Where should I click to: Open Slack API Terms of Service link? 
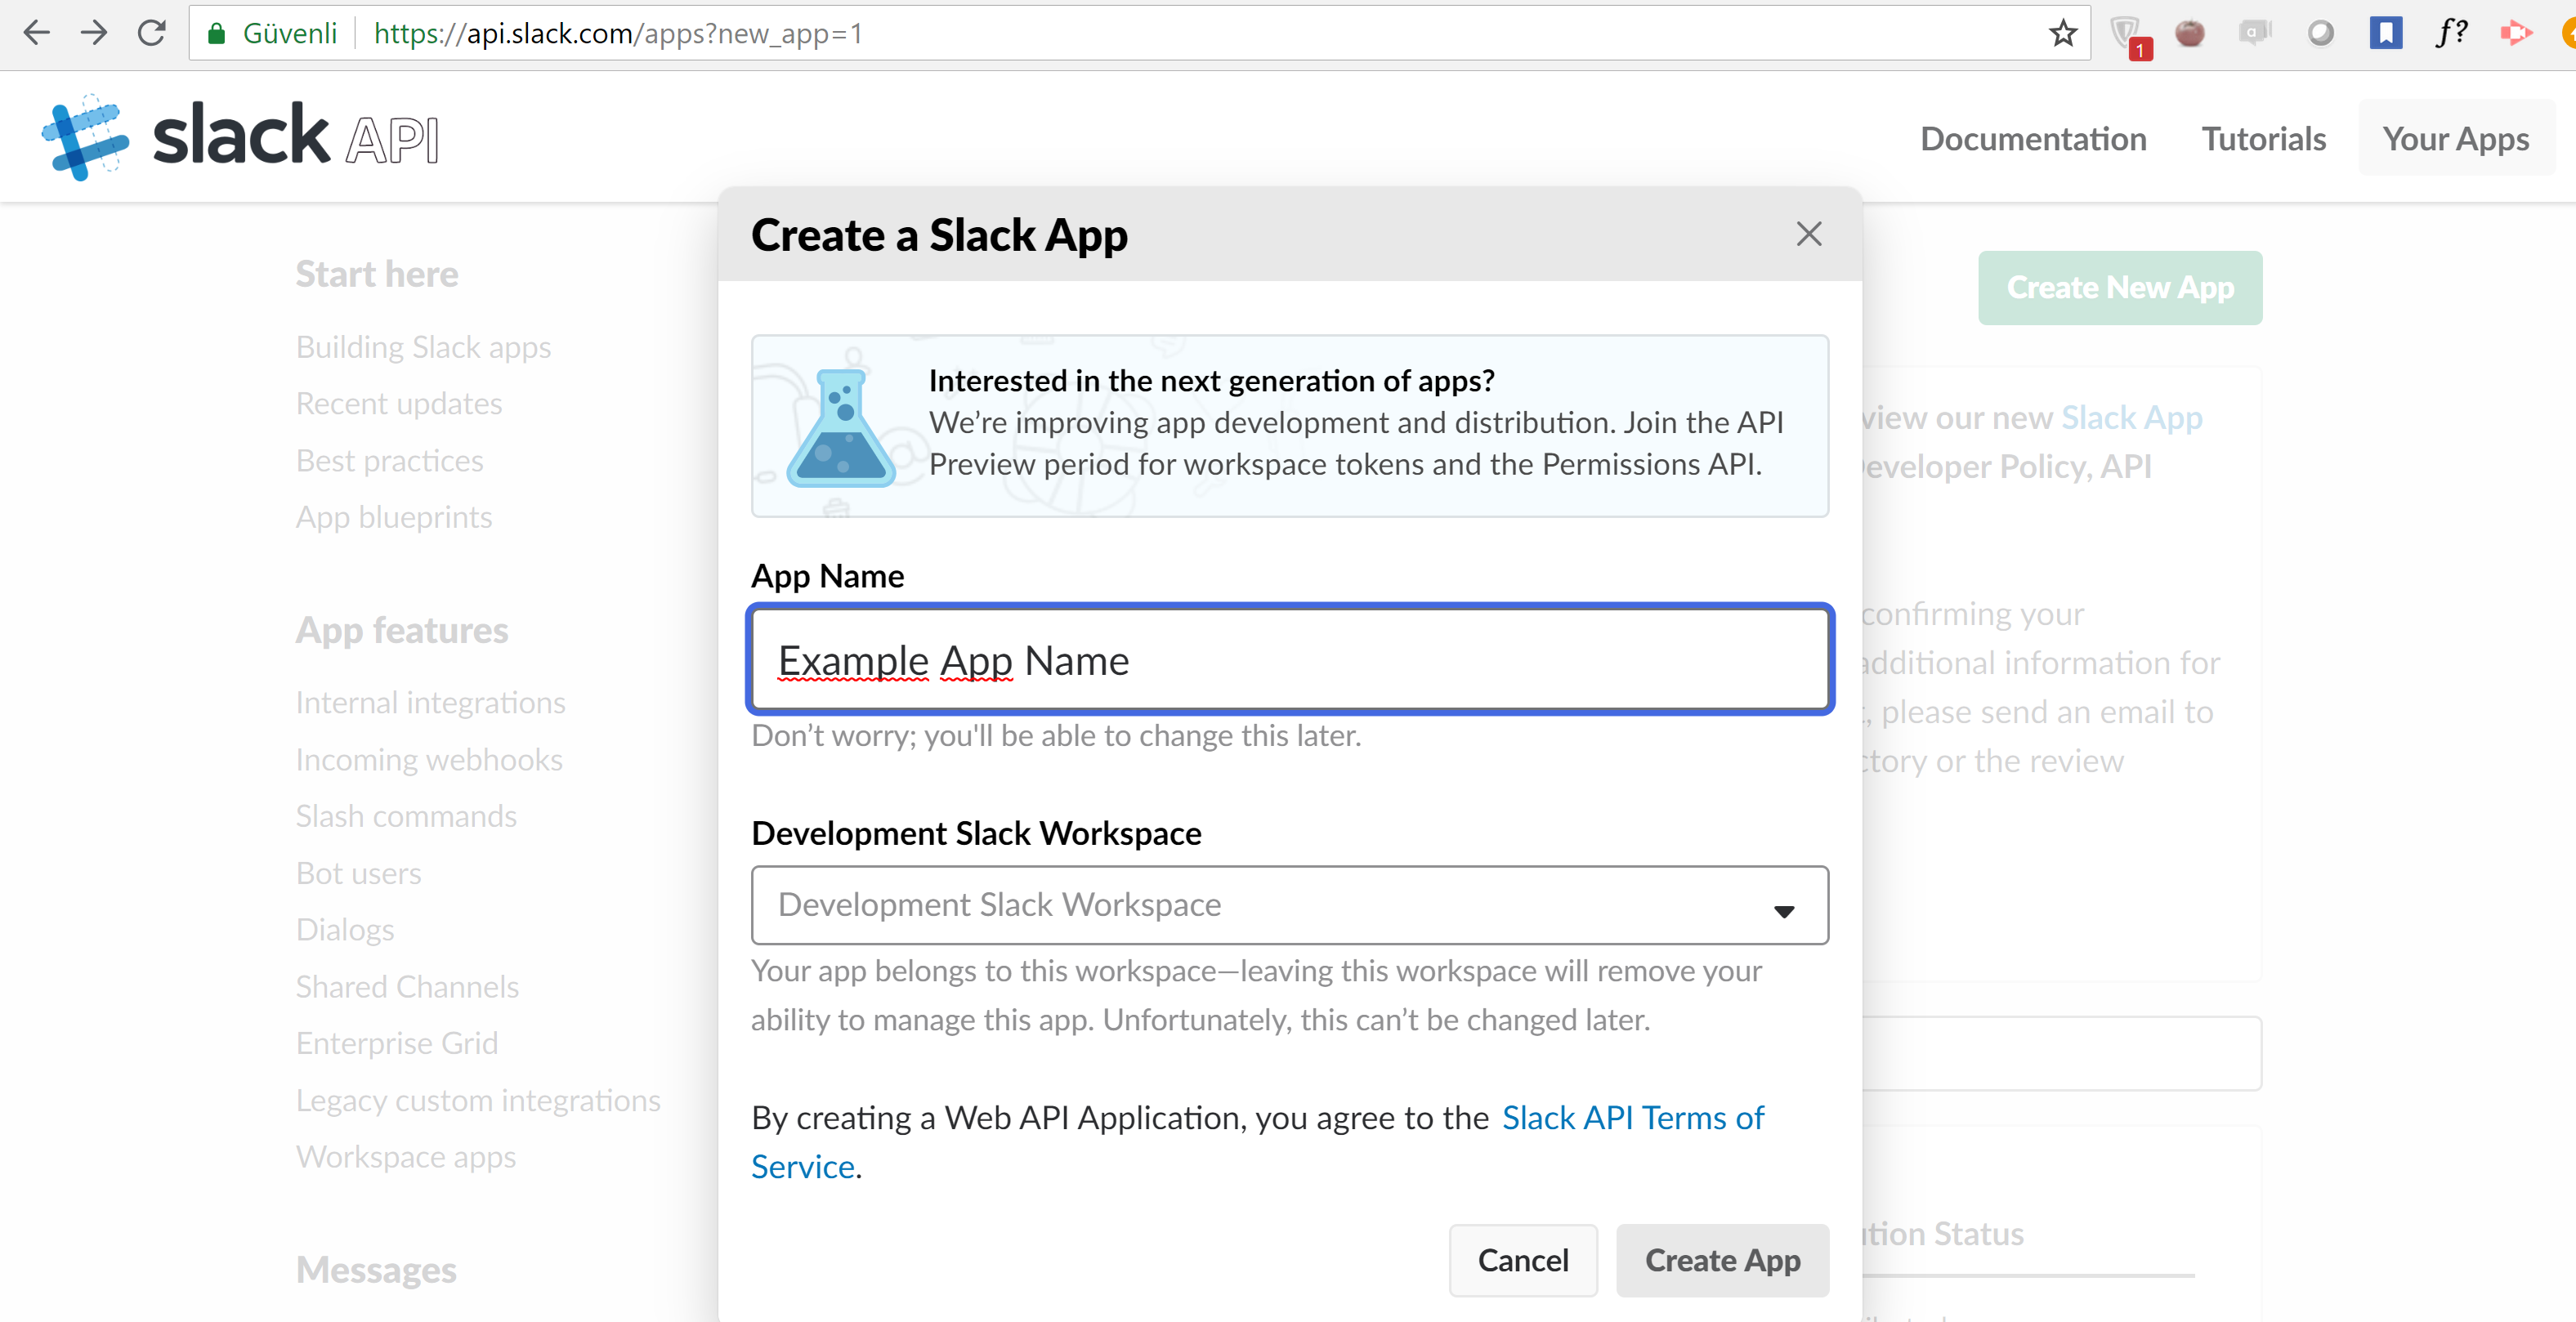point(1632,1118)
